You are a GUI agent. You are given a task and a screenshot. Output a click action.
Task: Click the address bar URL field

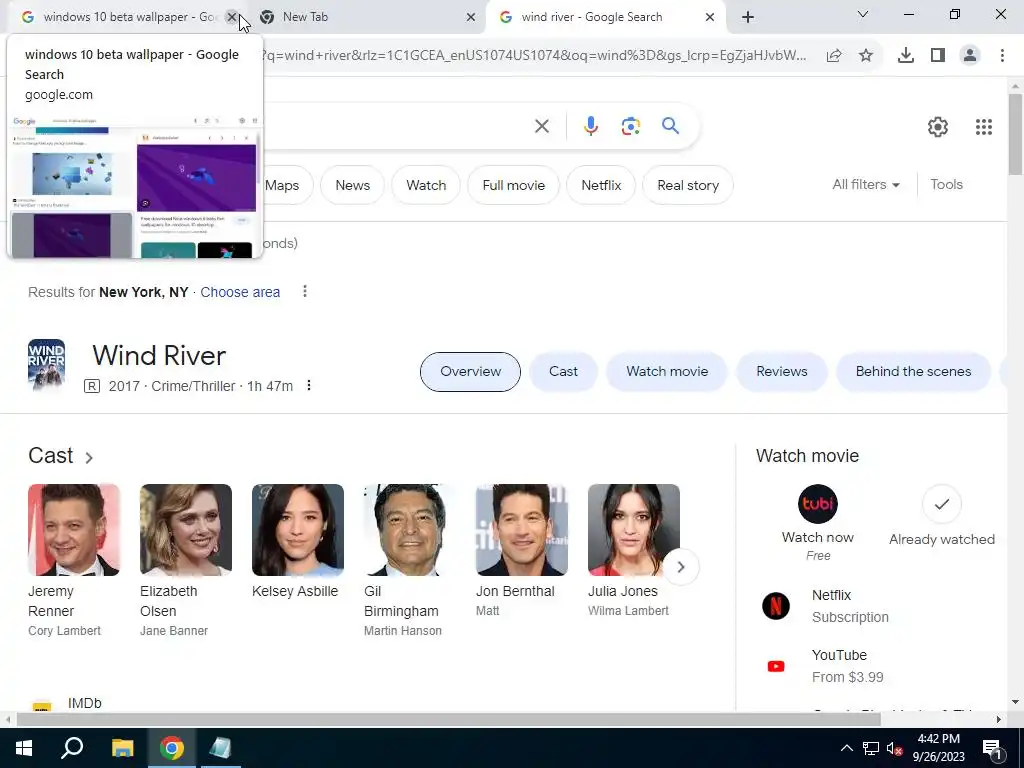tap(532, 56)
